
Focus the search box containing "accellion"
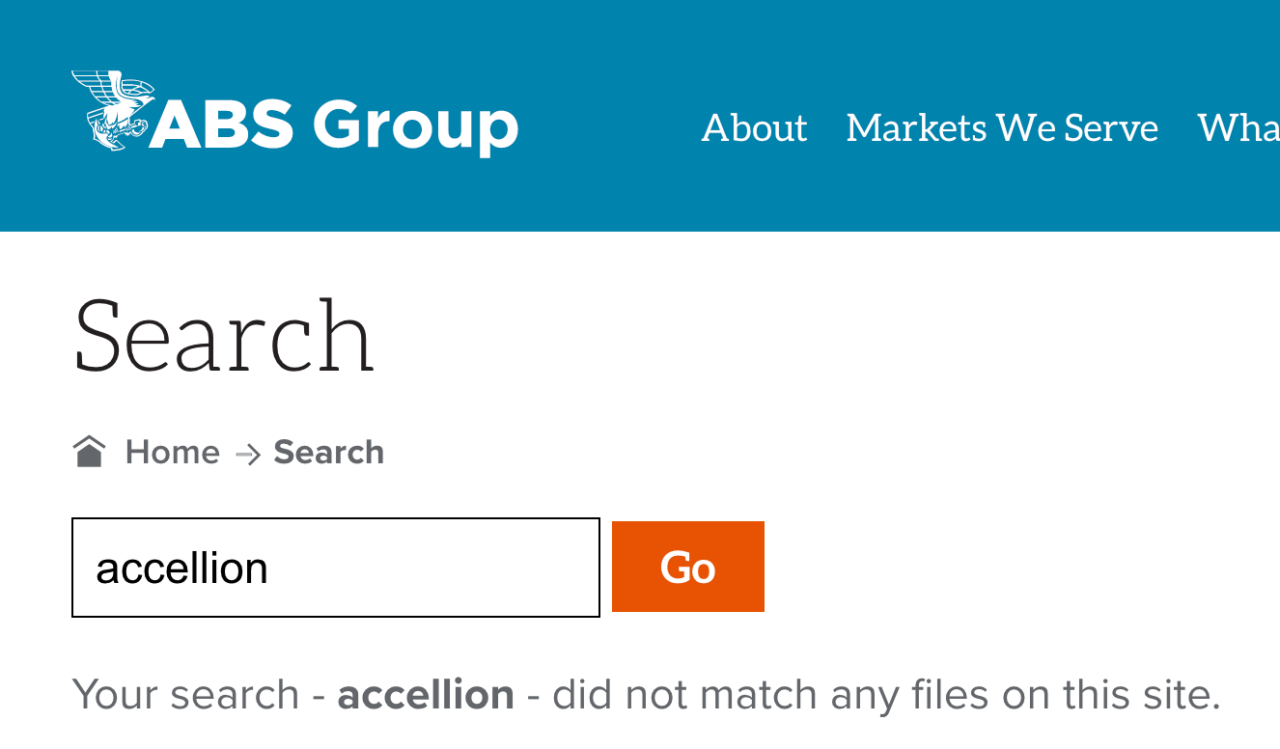point(335,567)
